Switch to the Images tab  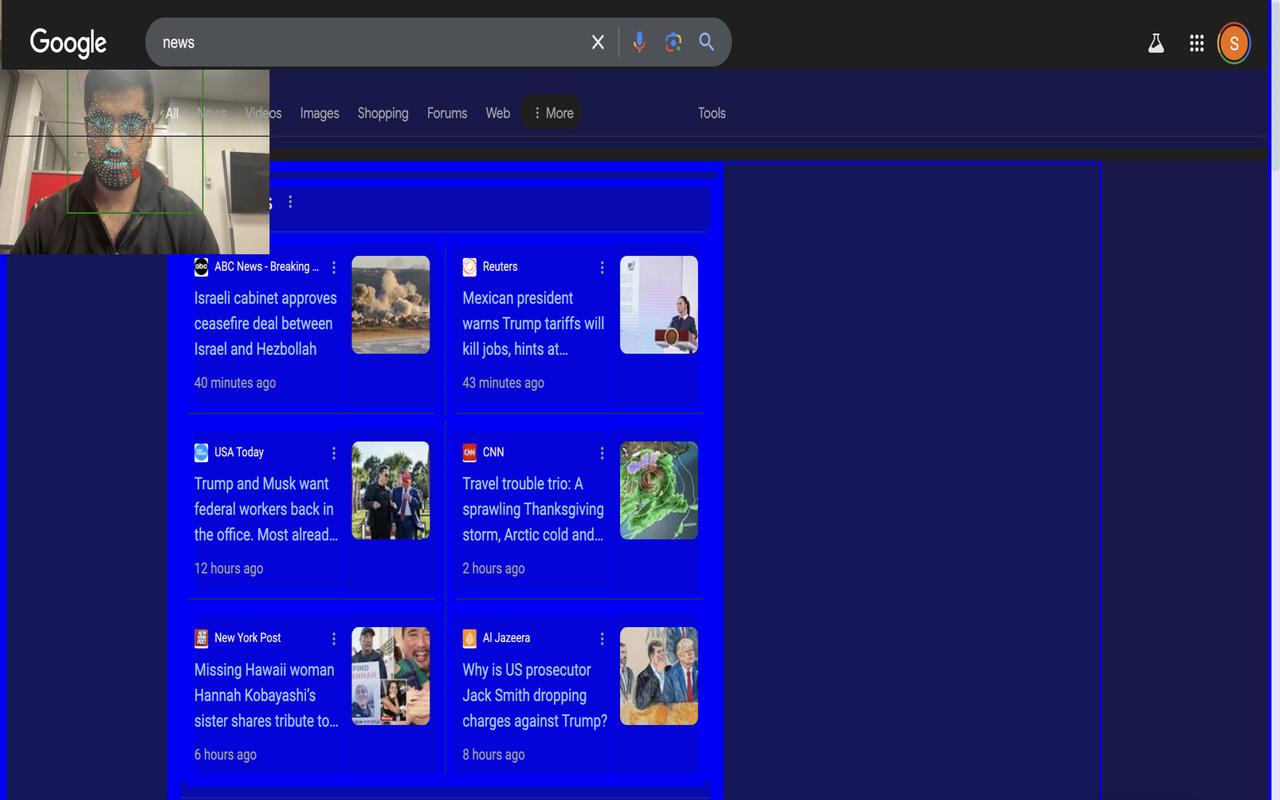click(319, 113)
